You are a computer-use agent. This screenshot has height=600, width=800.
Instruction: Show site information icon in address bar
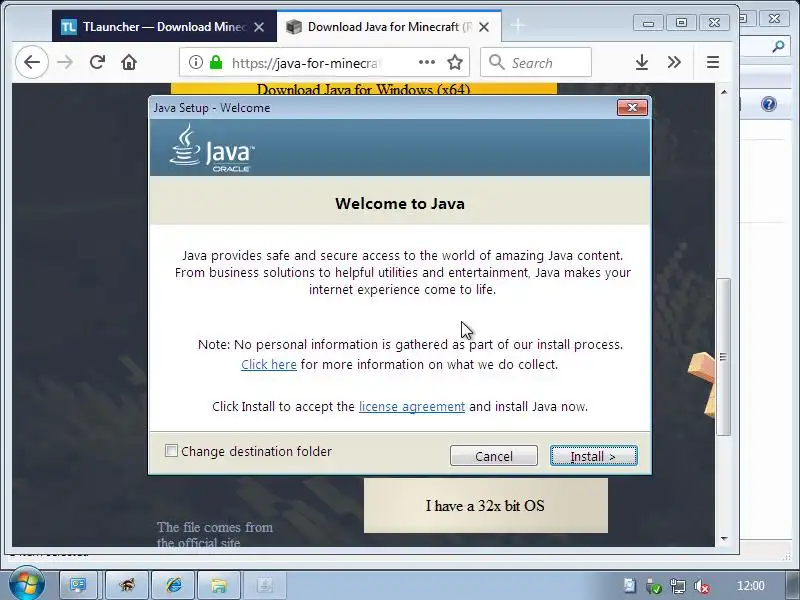(195, 62)
